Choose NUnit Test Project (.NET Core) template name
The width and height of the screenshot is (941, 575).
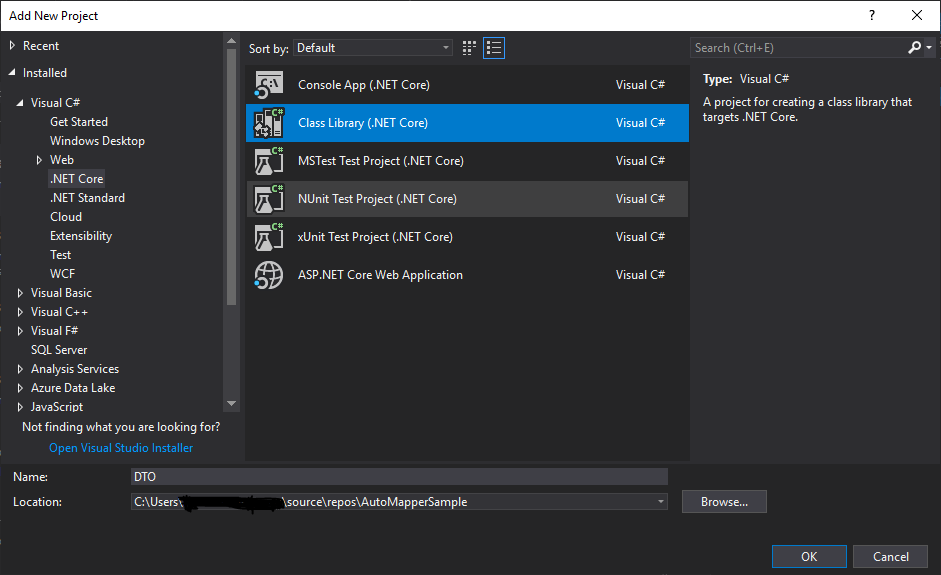(x=377, y=199)
